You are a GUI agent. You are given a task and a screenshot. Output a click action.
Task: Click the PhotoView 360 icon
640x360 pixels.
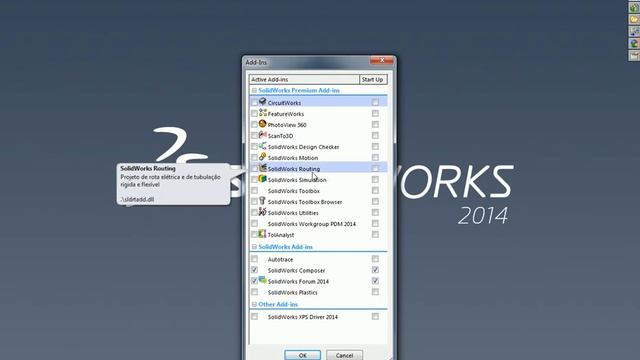click(x=262, y=124)
